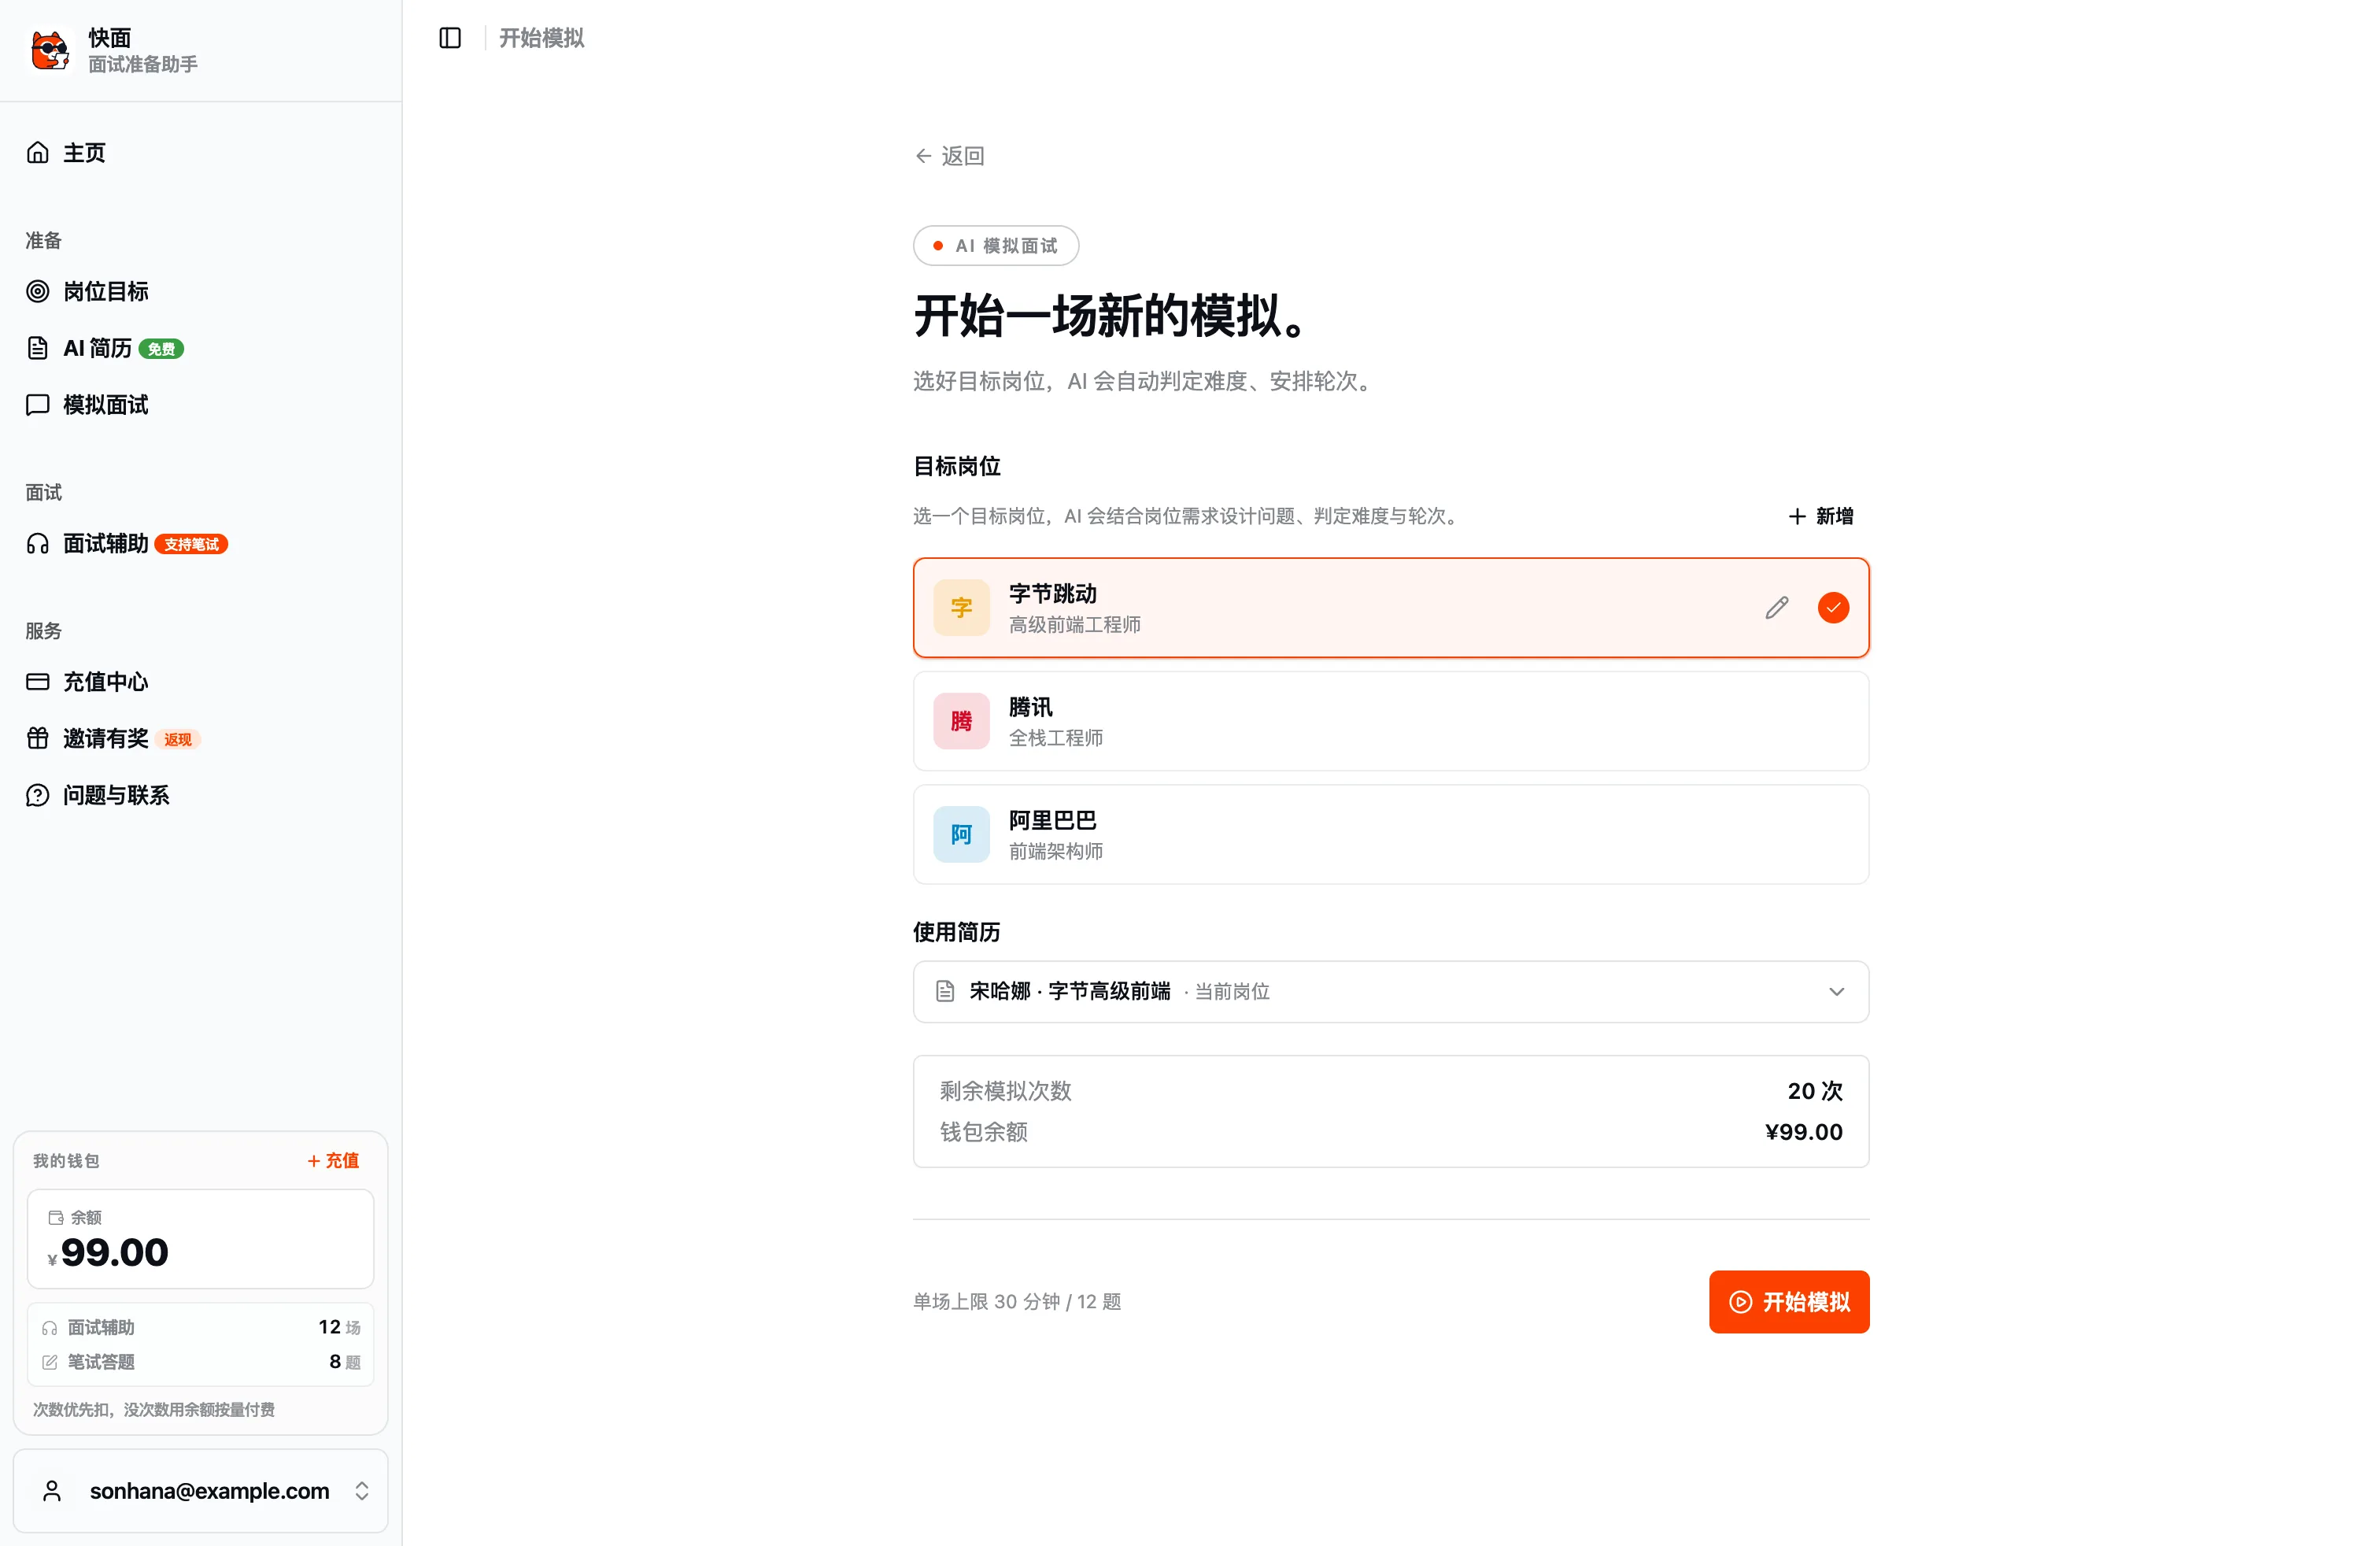Select the 腾讯 全栈工程师 position card
Screen dimensions: 2380x1546
[x=1391, y=721]
